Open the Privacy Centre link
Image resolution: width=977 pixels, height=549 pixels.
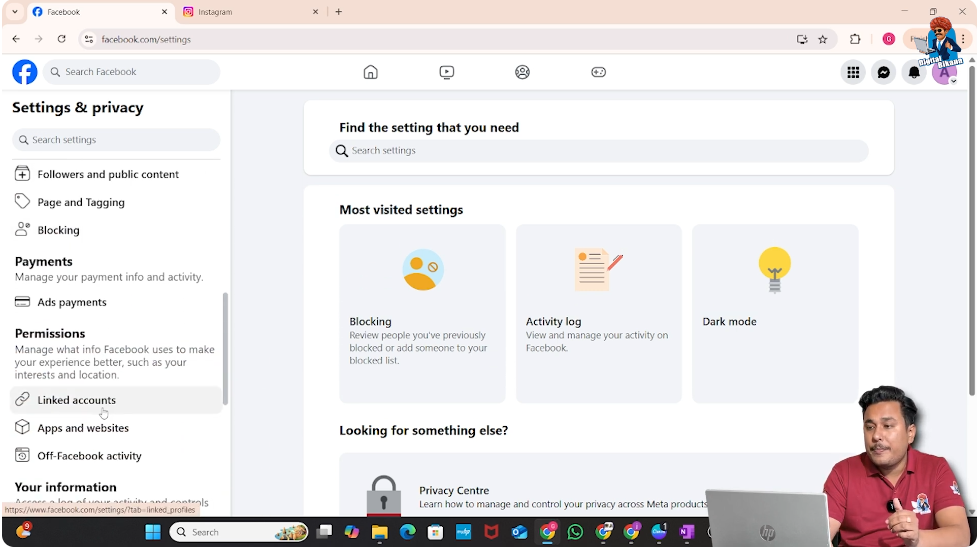454,490
